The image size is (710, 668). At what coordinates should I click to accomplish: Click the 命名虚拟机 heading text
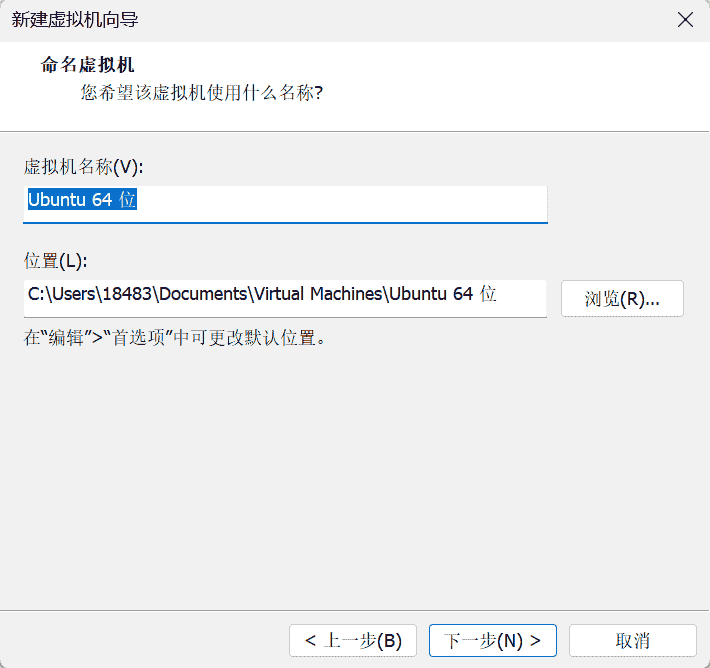tap(87, 65)
